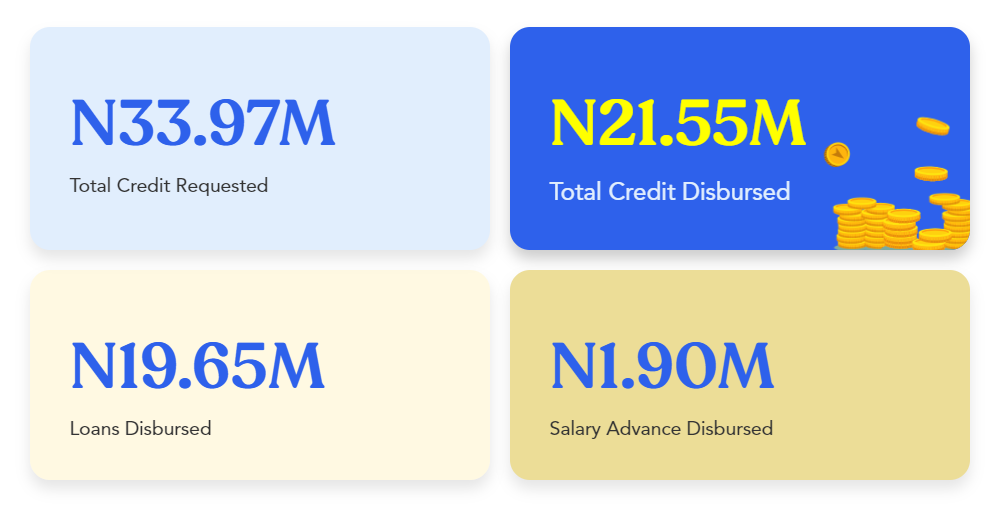Image resolution: width=1002 pixels, height=522 pixels.
Task: Click the N19.65M loans amount
Action: pyautogui.click(x=197, y=366)
